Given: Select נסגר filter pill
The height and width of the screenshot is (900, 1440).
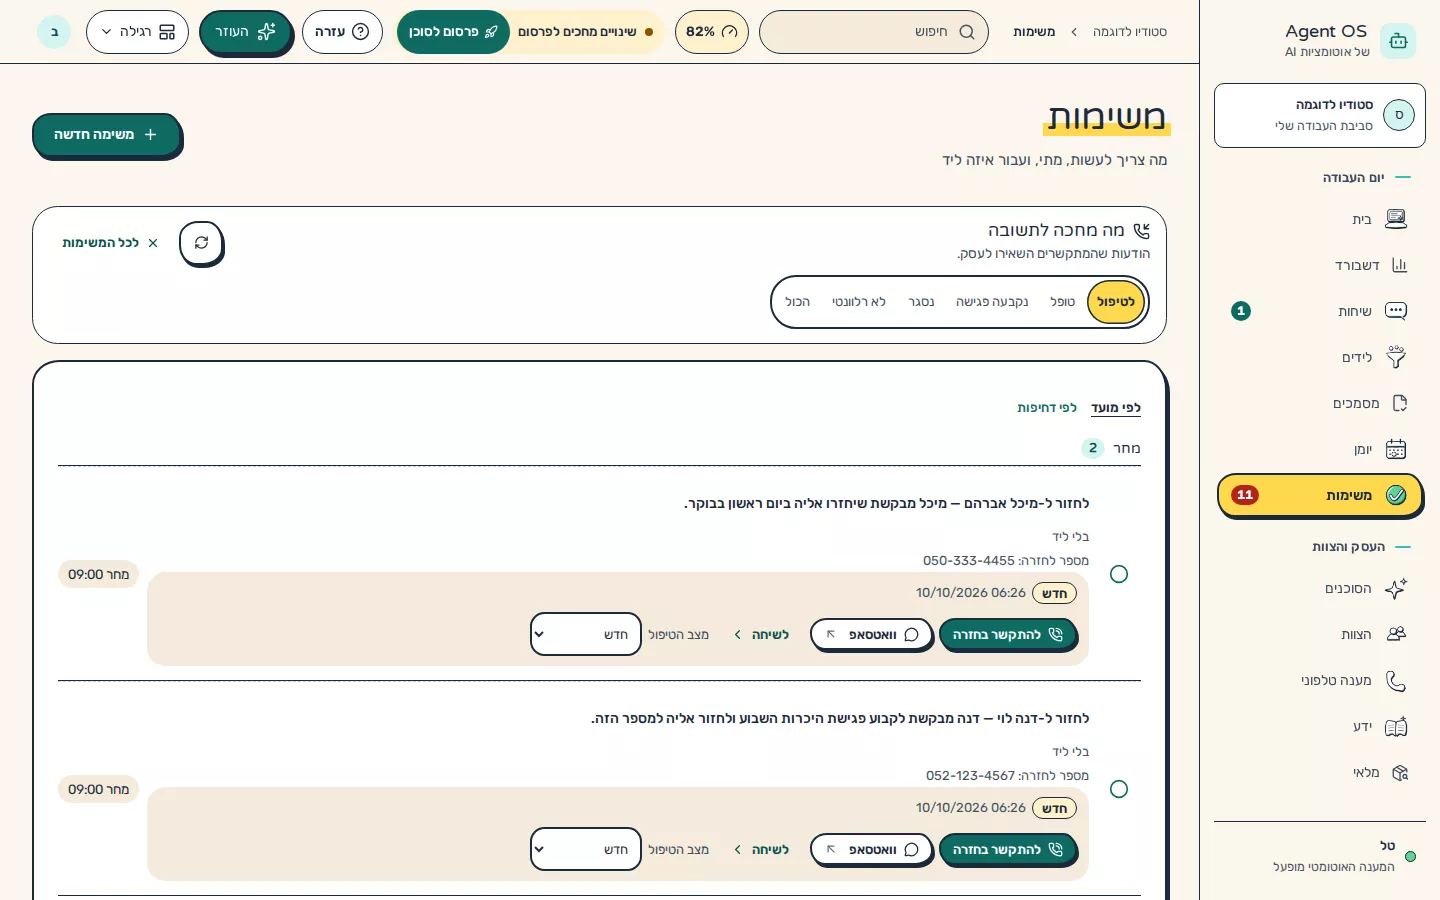Looking at the screenshot, I should (921, 302).
